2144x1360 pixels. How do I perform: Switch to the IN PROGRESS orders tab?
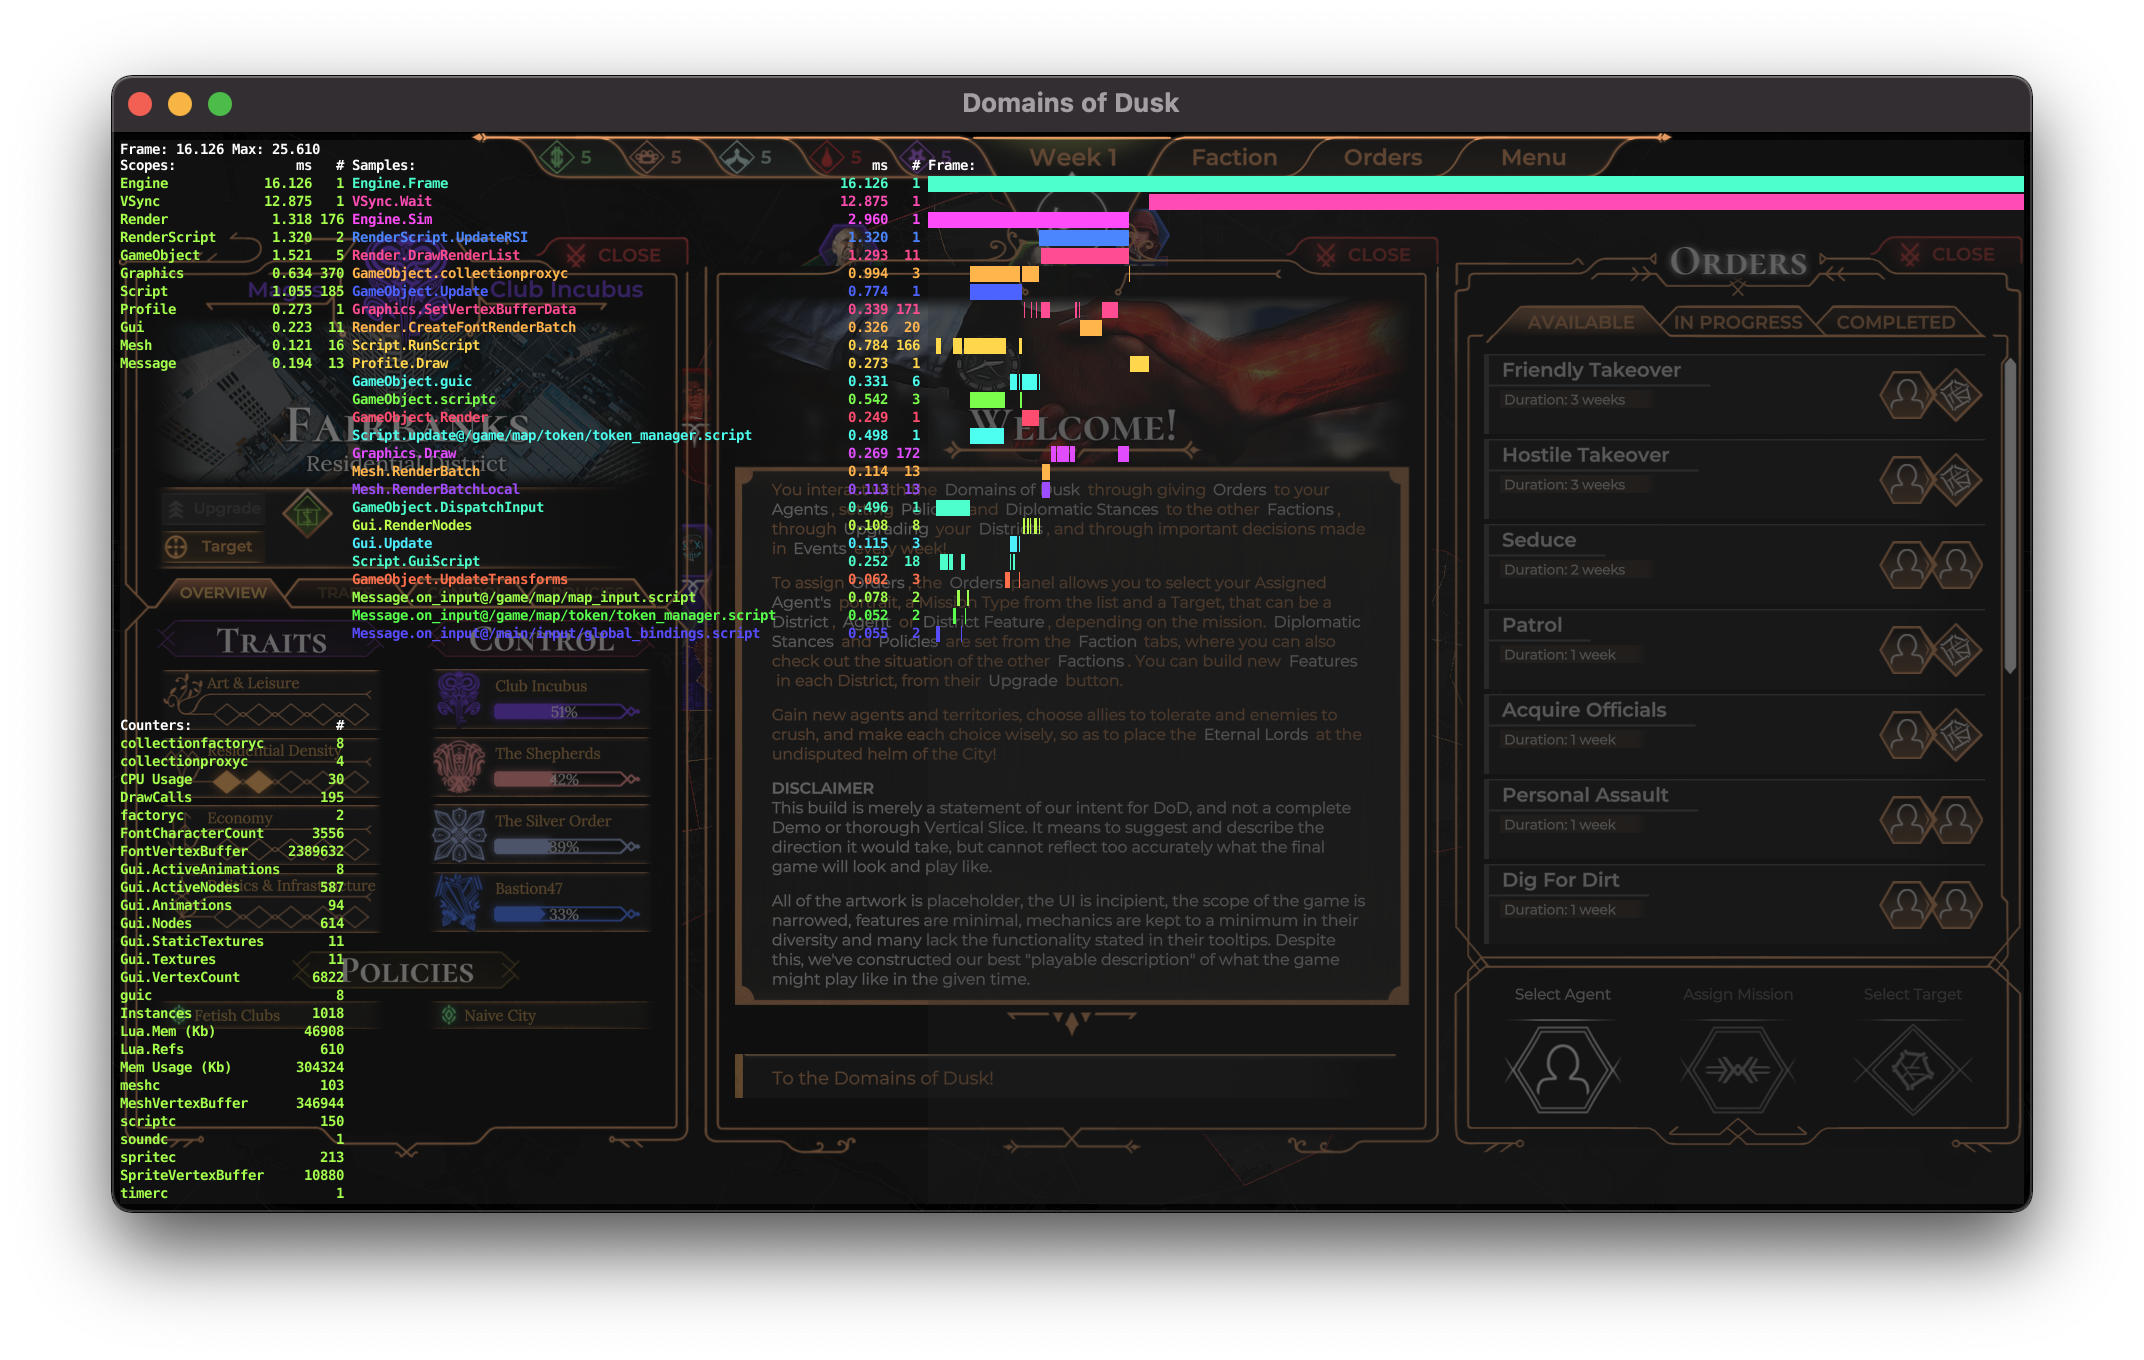click(1736, 322)
